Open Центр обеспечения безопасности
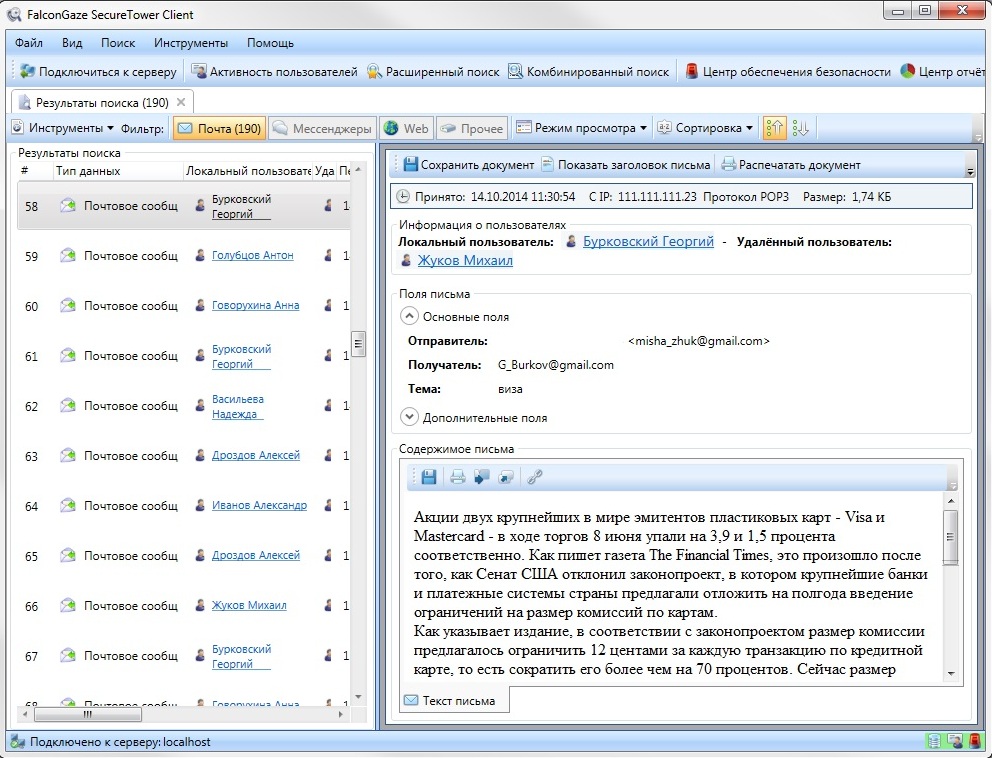This screenshot has width=992, height=758. 788,71
